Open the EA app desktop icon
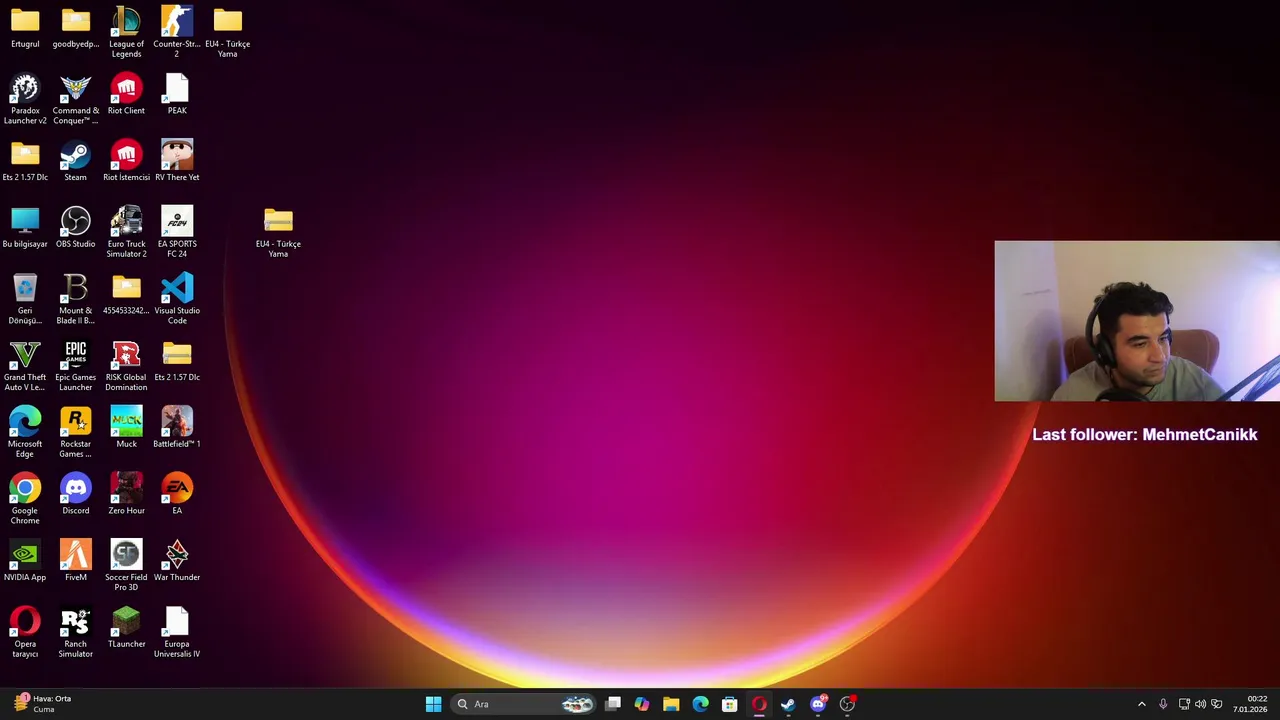 (177, 495)
